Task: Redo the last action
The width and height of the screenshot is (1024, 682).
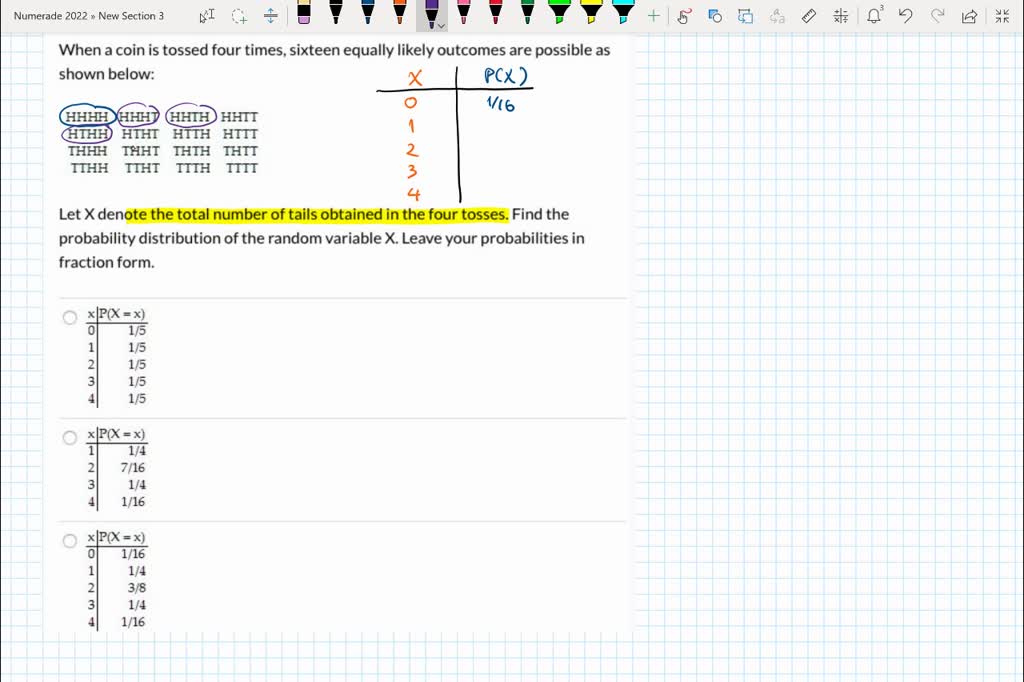Action: pyautogui.click(x=939, y=16)
